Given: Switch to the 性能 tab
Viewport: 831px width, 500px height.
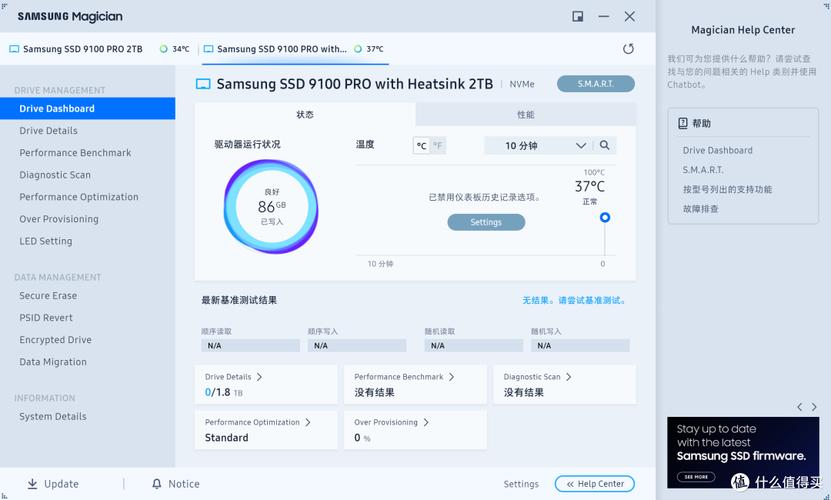Looking at the screenshot, I should 525,115.
